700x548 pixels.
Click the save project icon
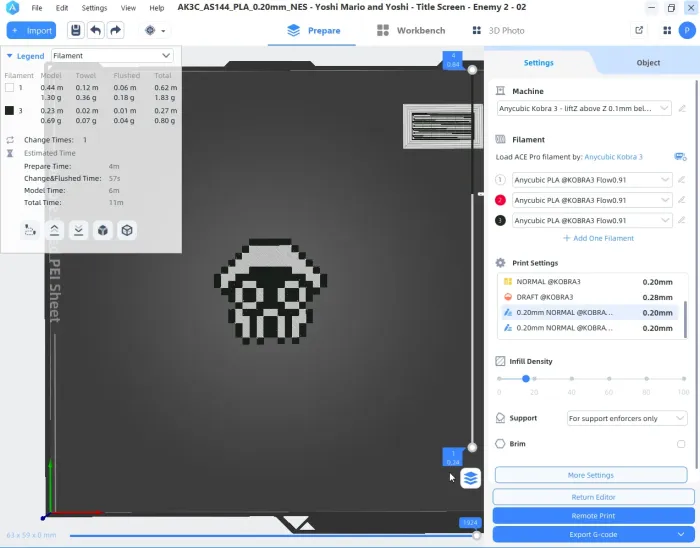76,30
